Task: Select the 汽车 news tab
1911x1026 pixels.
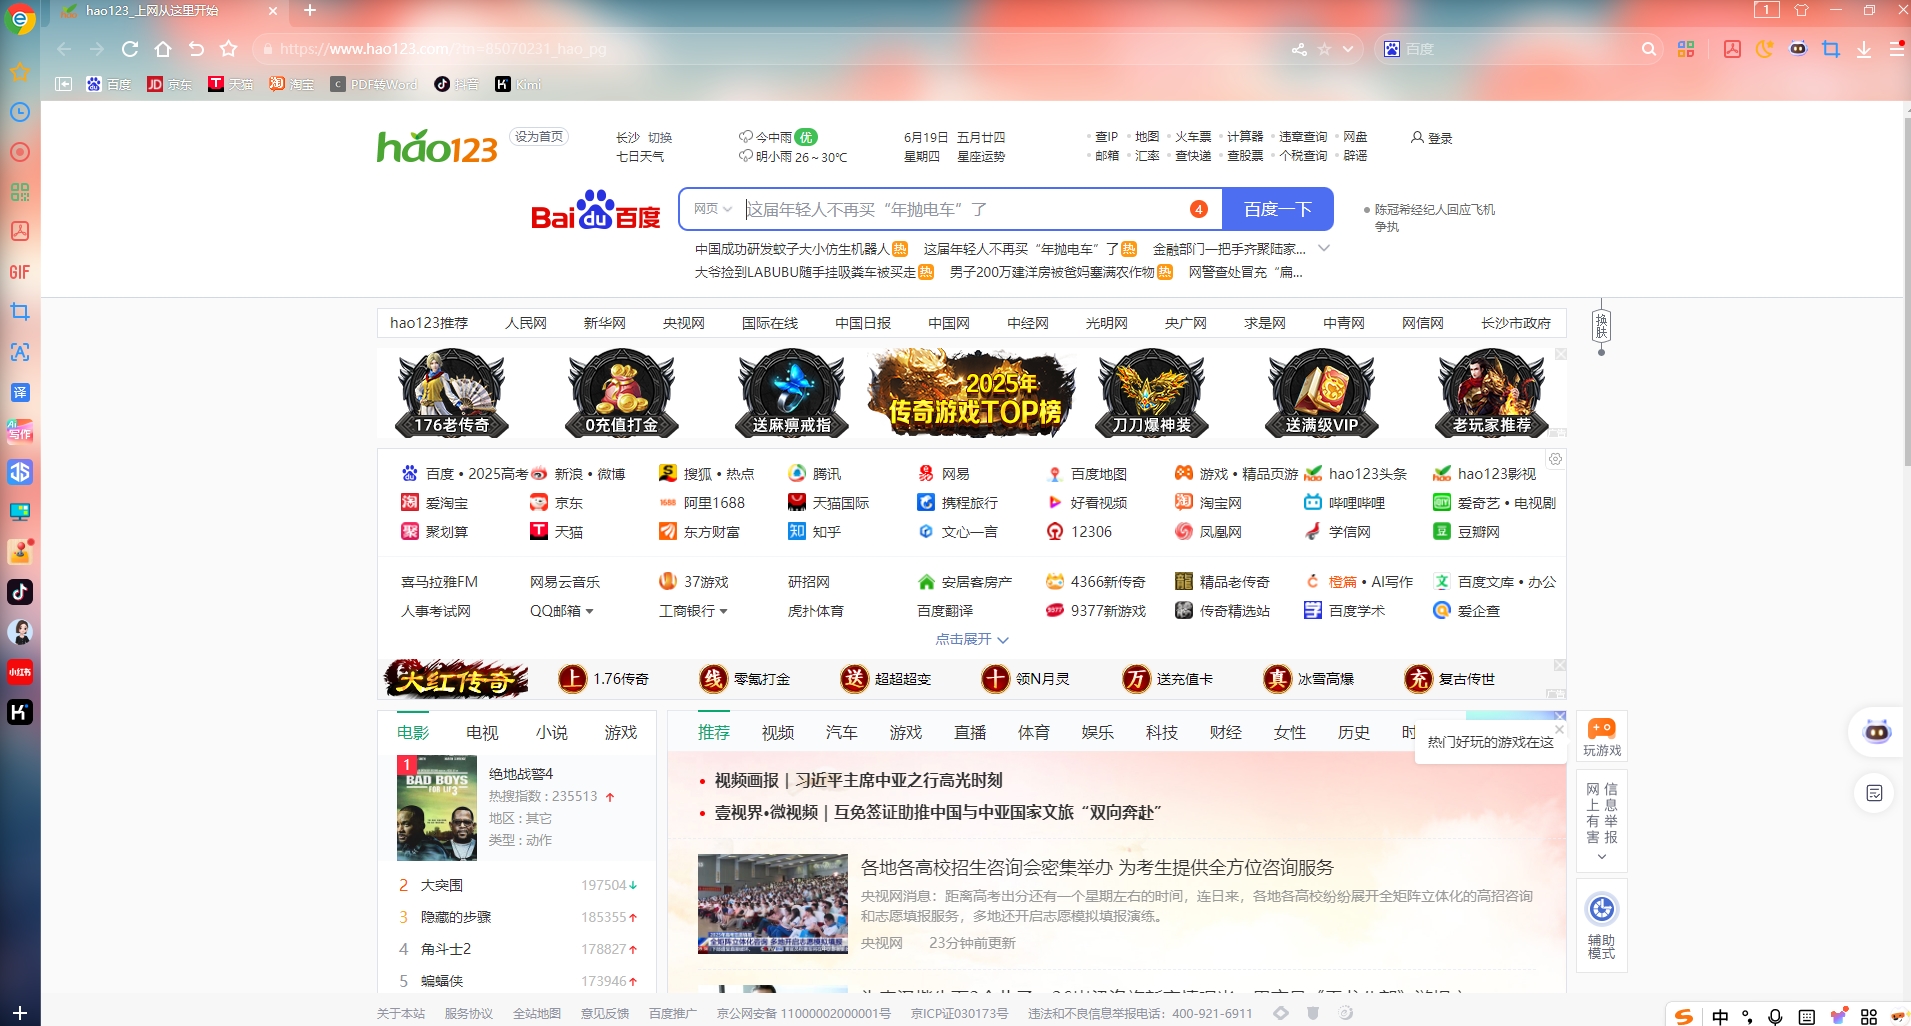Action: [841, 733]
